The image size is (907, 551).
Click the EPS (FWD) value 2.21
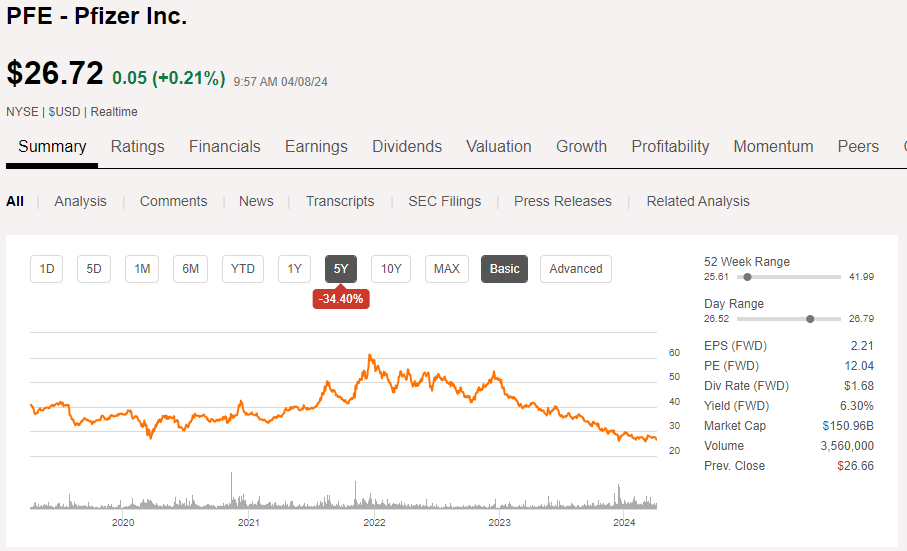[862, 346]
